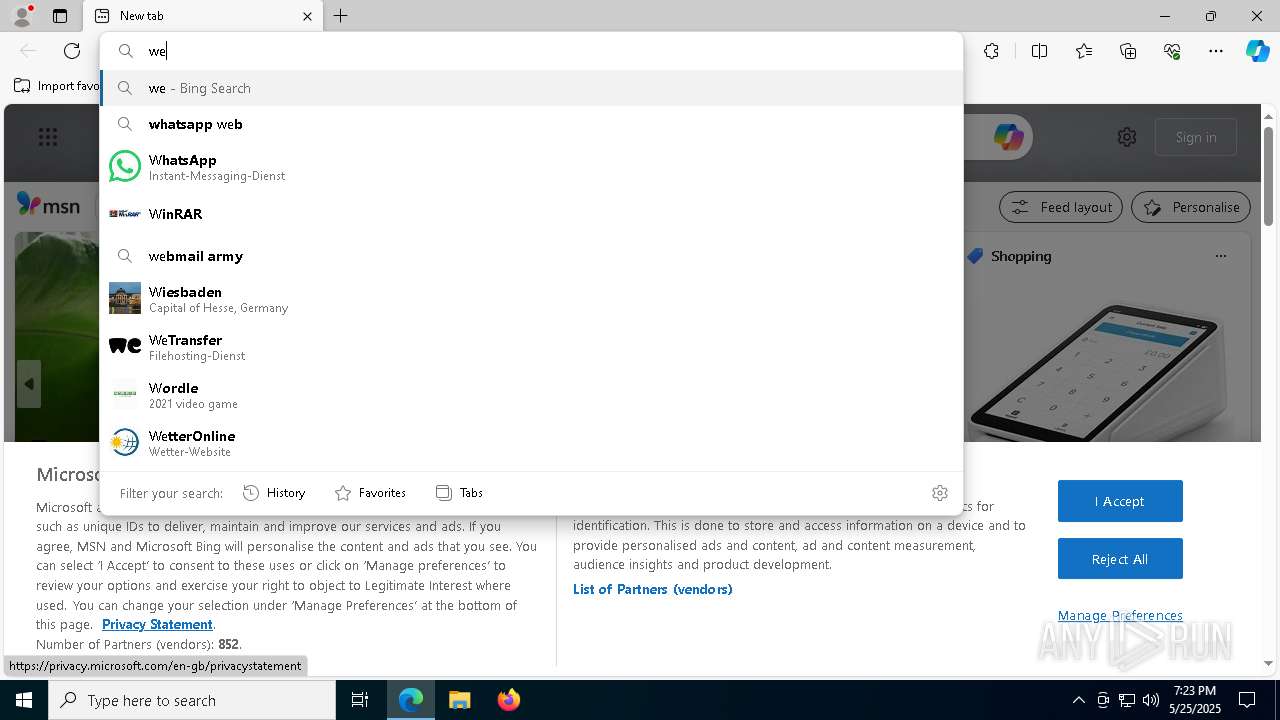The image size is (1280, 720).
Task: Open the Copilot logo on MSN page
Action: [1008, 137]
